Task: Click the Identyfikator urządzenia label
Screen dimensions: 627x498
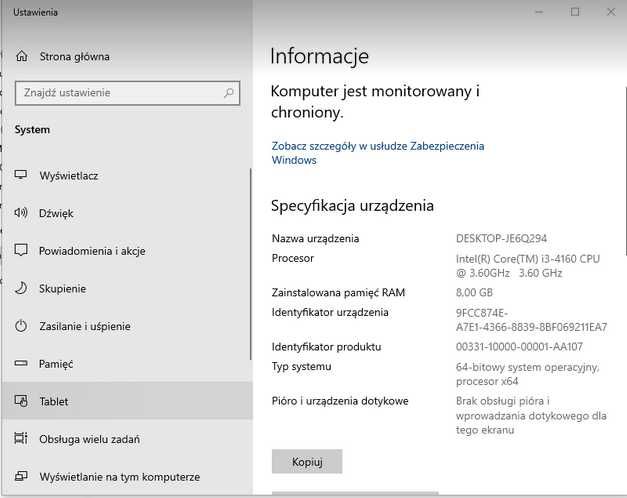Action: coord(330,312)
